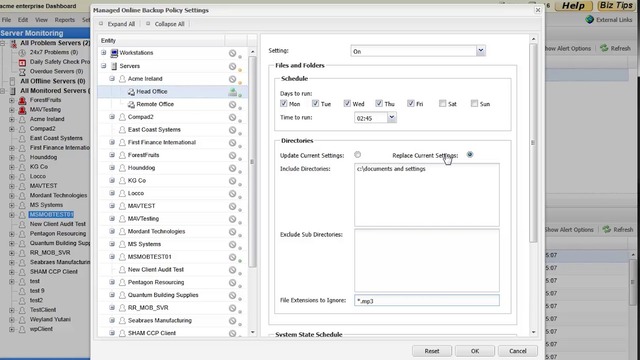Click the Workstations computer icon
Image resolution: width=640 pixels, height=360 pixels.
114,53
